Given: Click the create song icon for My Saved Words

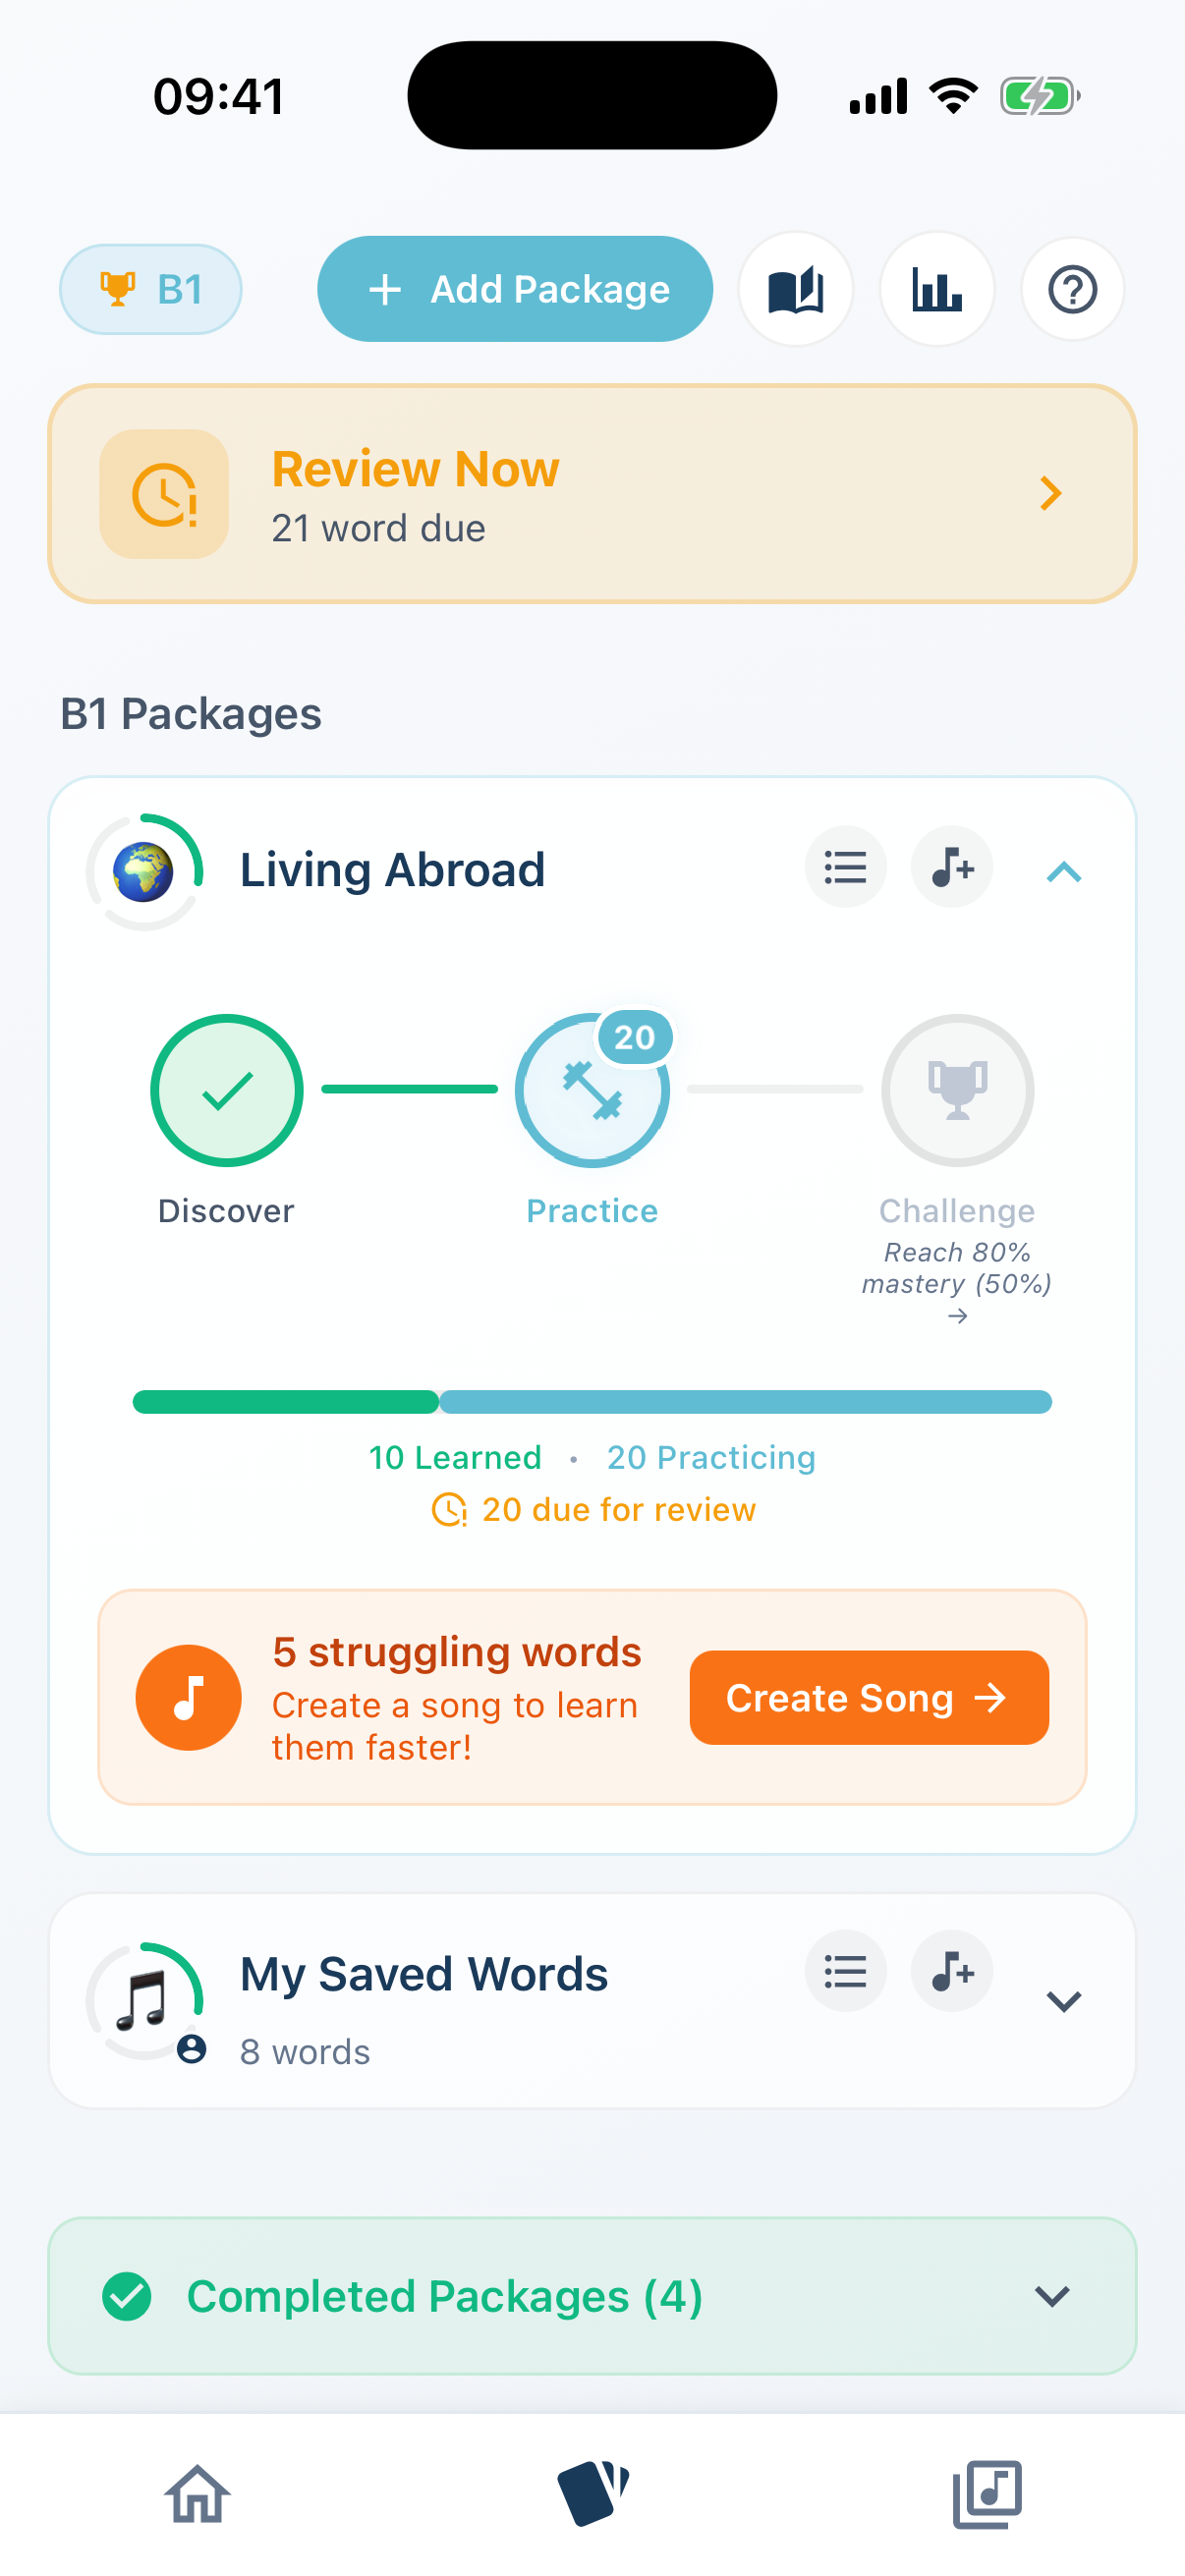Looking at the screenshot, I should click(x=950, y=1971).
